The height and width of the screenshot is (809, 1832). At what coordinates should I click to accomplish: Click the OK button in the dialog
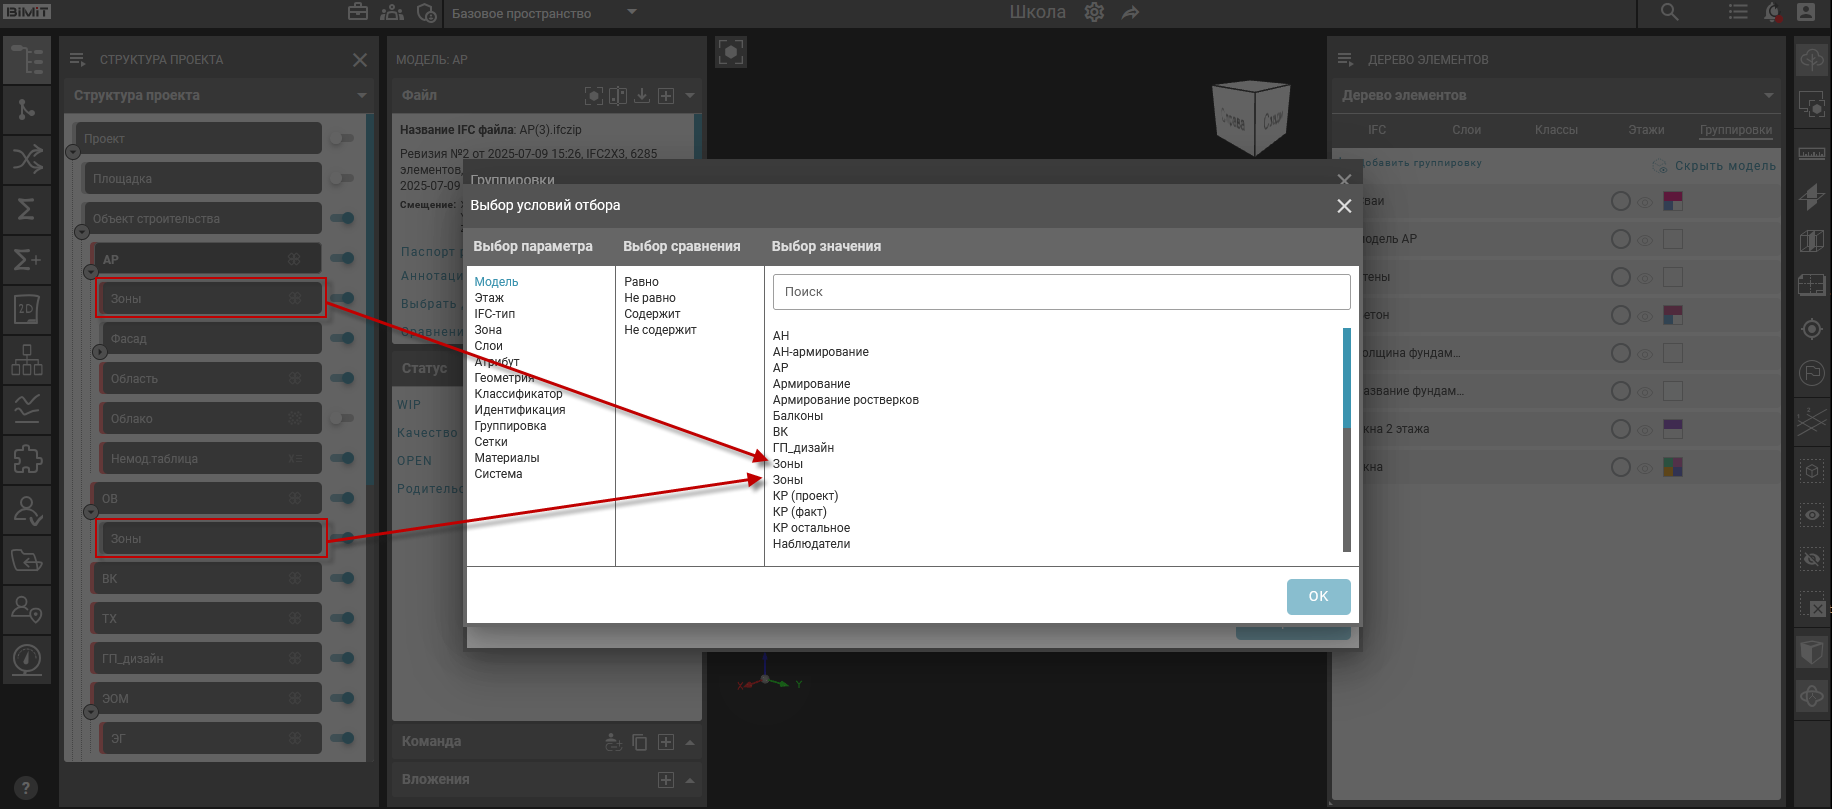click(1318, 596)
